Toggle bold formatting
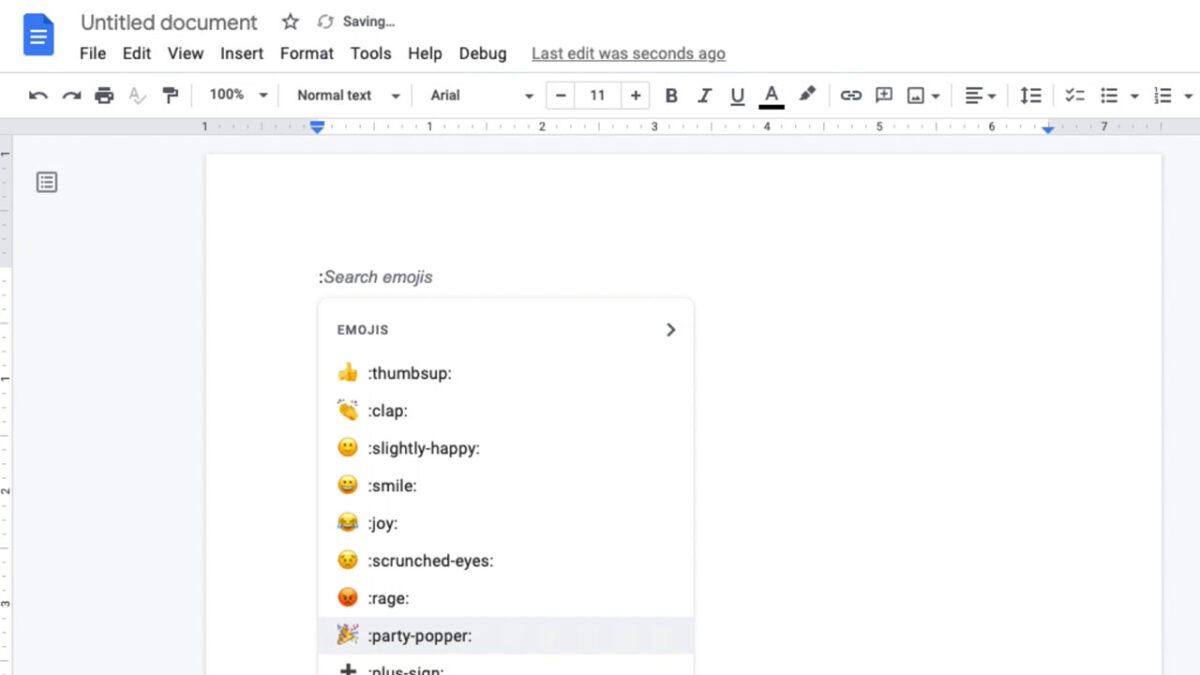 pos(671,95)
